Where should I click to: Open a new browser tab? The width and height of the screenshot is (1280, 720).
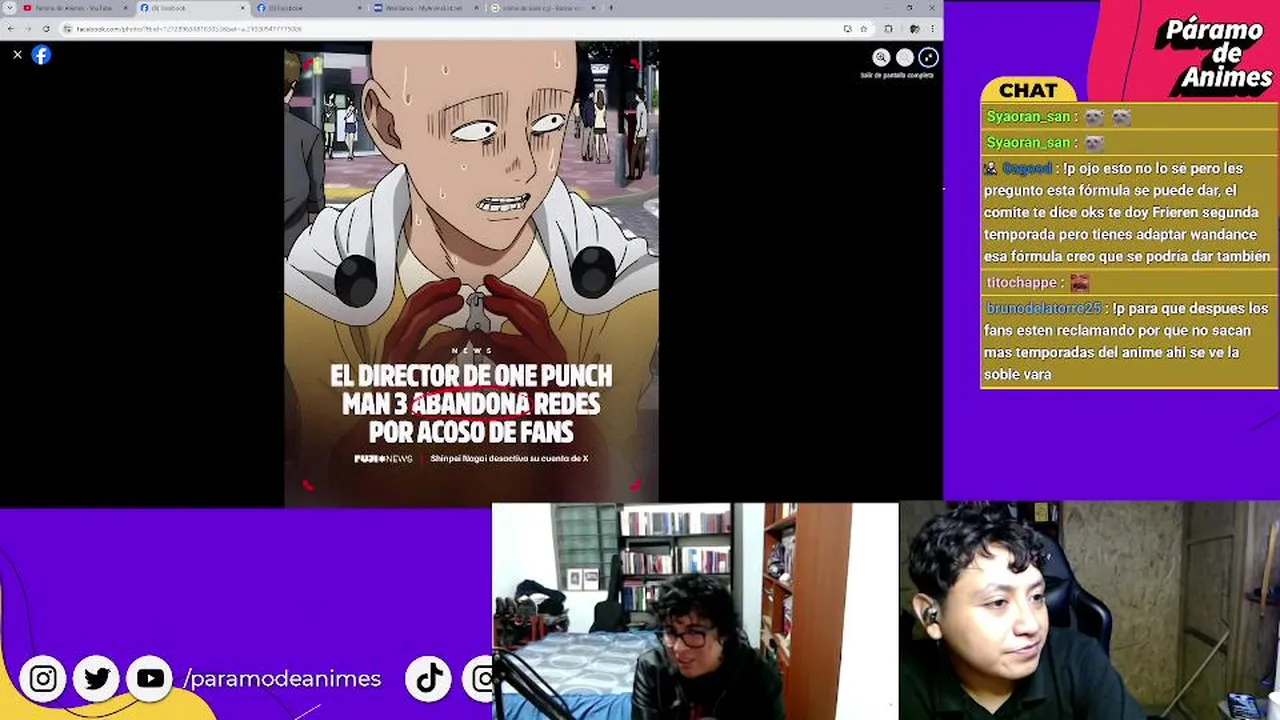[x=610, y=8]
